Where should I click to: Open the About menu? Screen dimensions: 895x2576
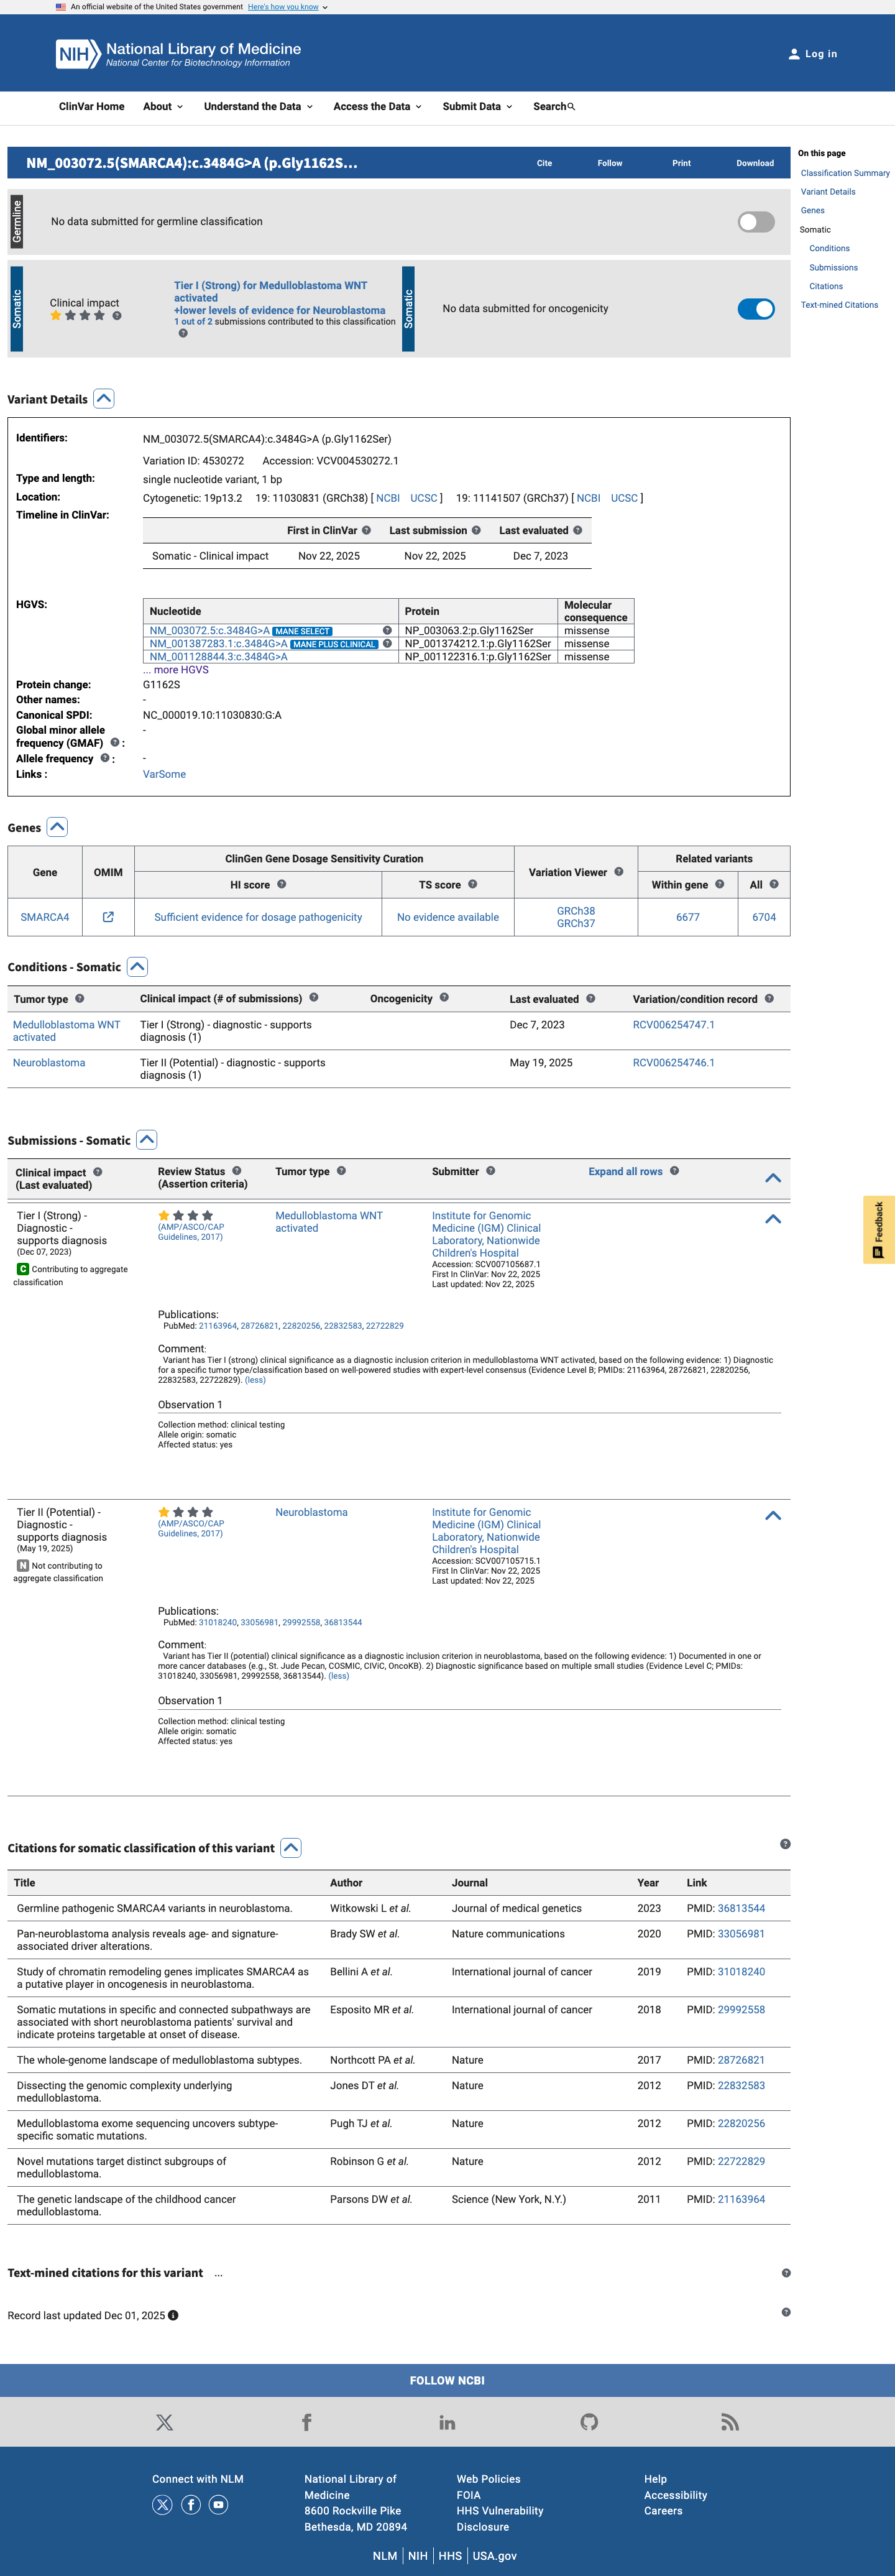163,107
